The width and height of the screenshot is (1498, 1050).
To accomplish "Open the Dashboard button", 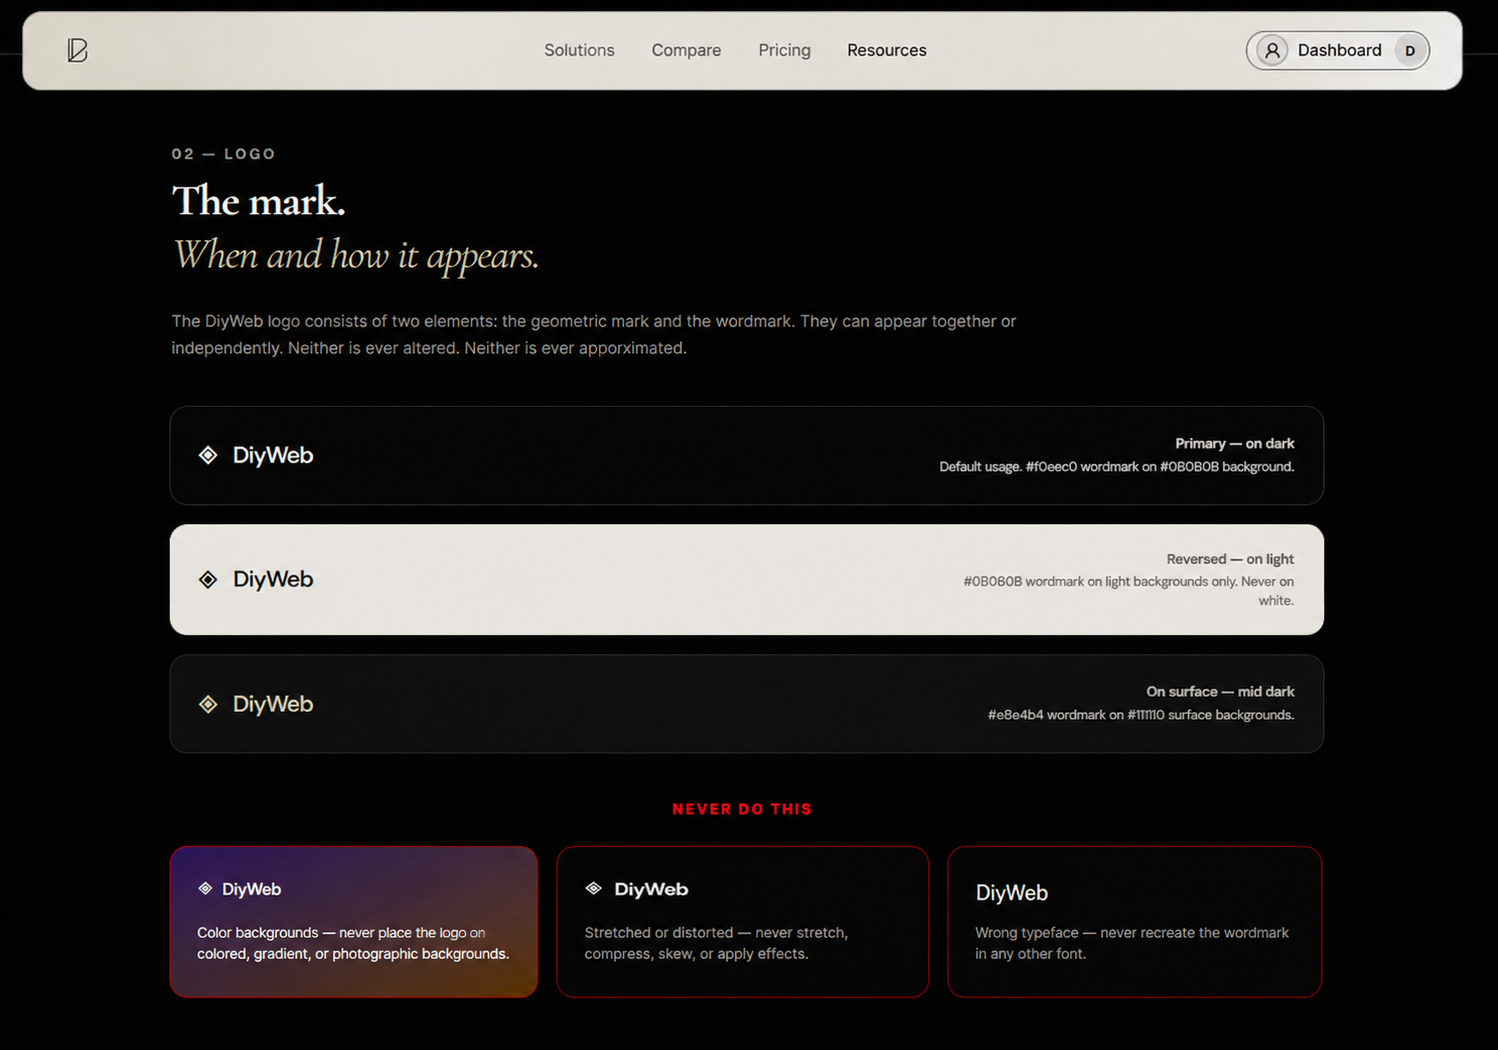I will coord(1338,50).
